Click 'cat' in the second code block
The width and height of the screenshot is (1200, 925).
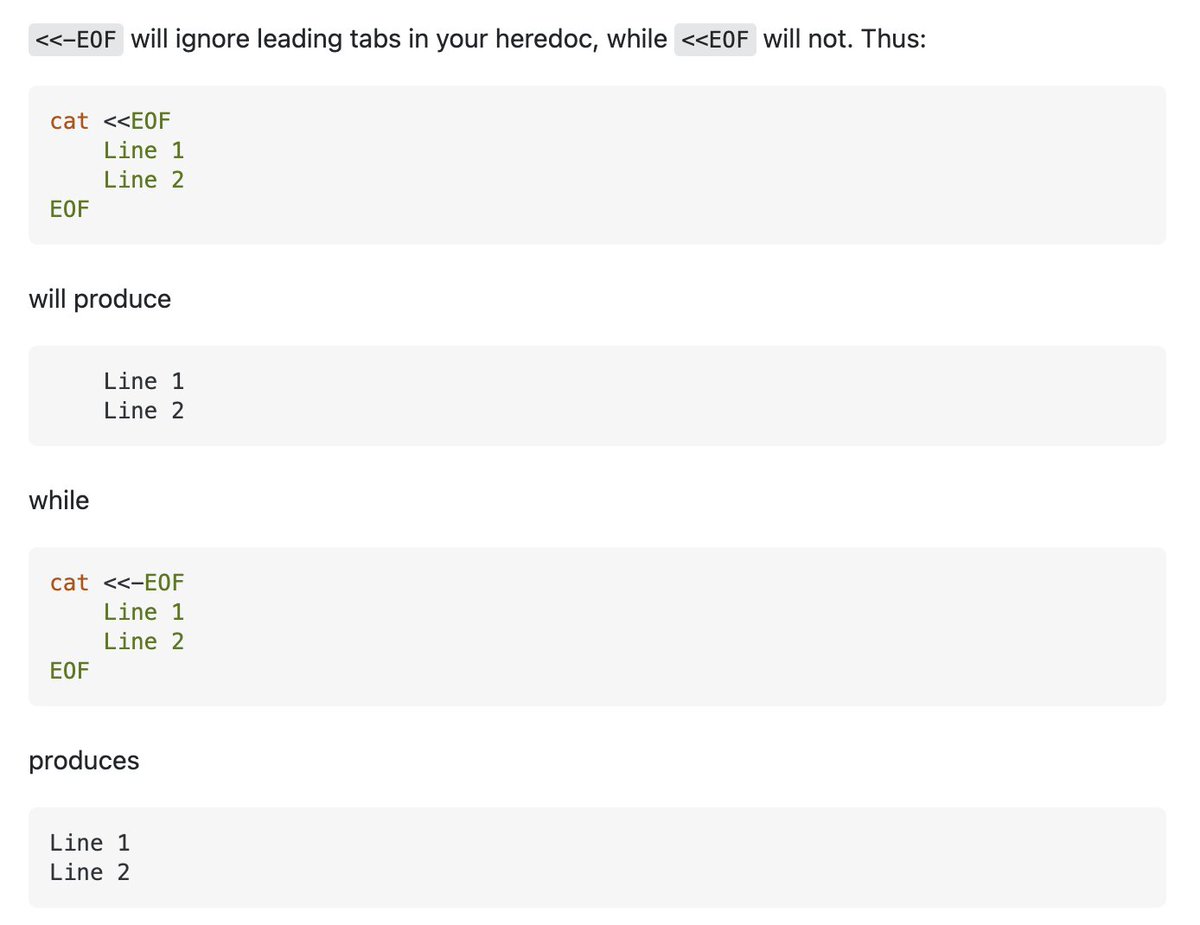pyautogui.click(x=69, y=582)
